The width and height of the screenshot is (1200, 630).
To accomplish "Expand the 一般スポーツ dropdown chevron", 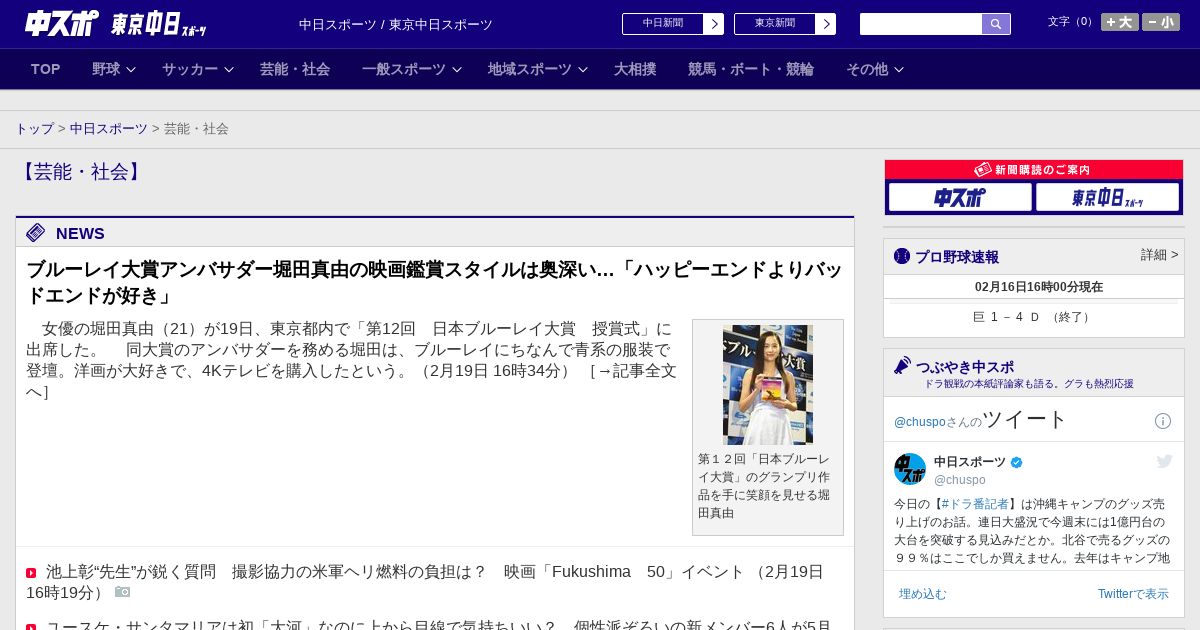I will click(457, 69).
